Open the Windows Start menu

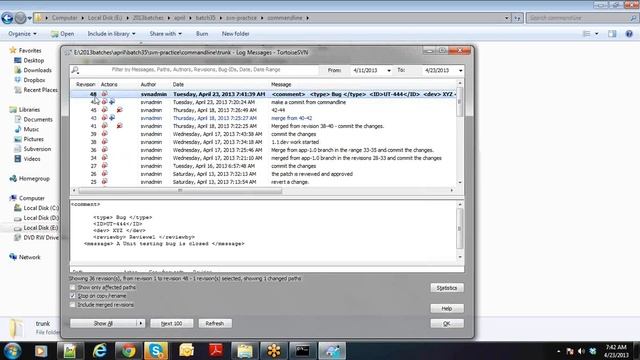coord(12,351)
